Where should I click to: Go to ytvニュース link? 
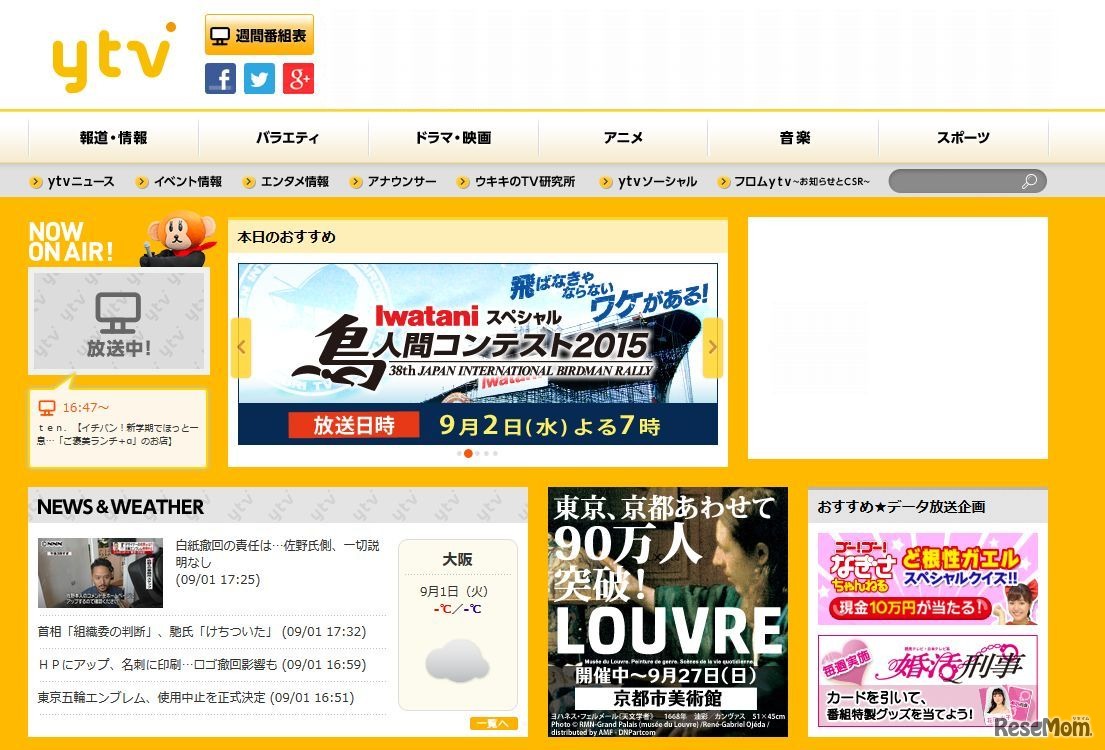point(72,182)
